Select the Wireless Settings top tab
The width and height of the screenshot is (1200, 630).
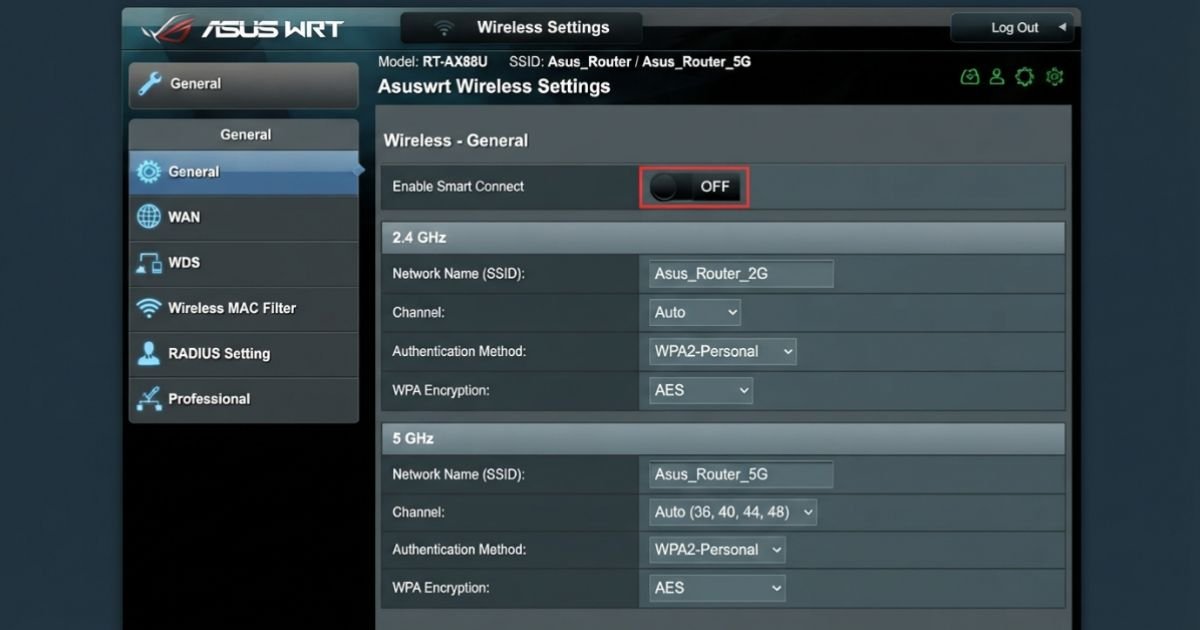point(522,28)
